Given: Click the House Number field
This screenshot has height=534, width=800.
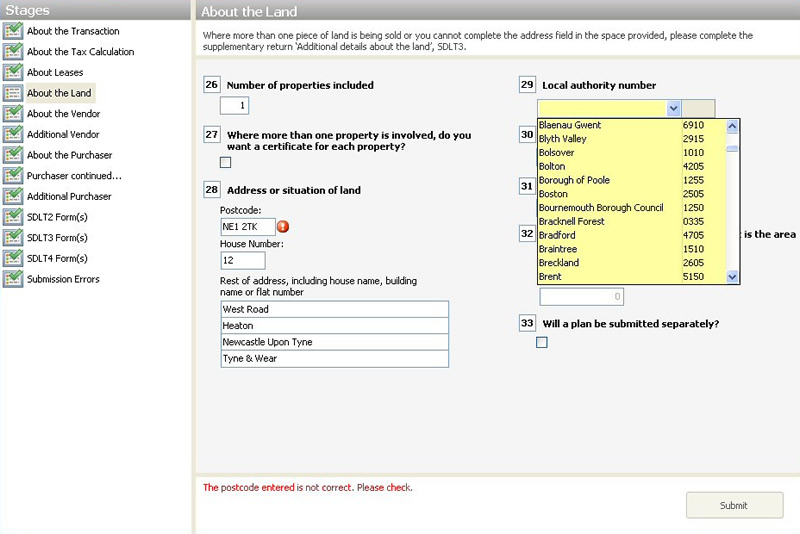Looking at the screenshot, I should 243,260.
